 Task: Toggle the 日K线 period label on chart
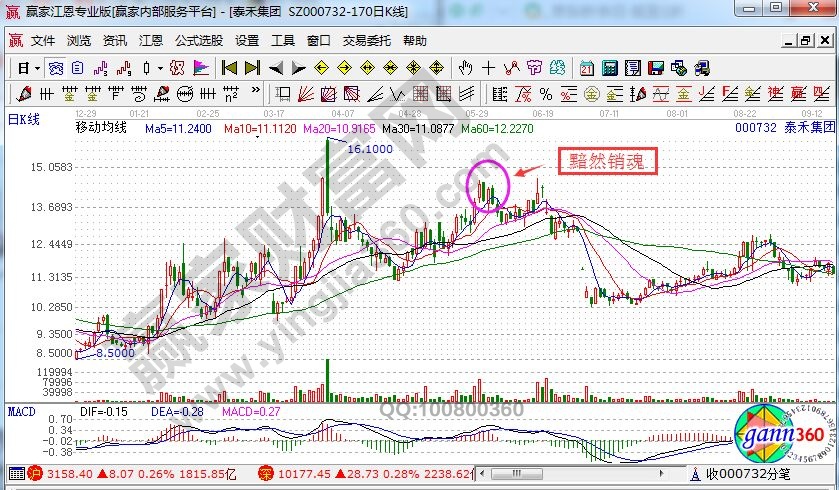point(23,119)
